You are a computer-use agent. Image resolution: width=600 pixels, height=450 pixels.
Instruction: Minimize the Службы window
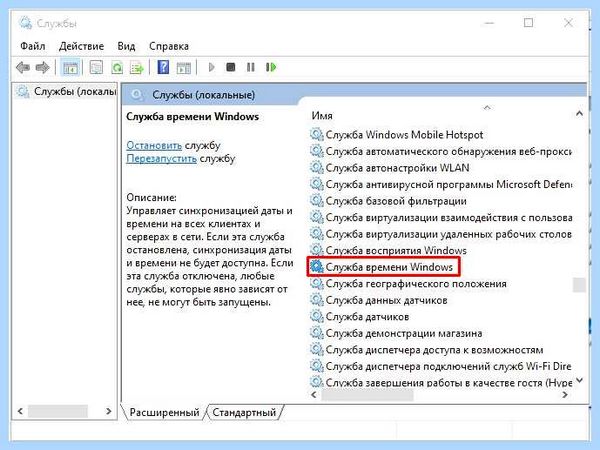[x=489, y=23]
